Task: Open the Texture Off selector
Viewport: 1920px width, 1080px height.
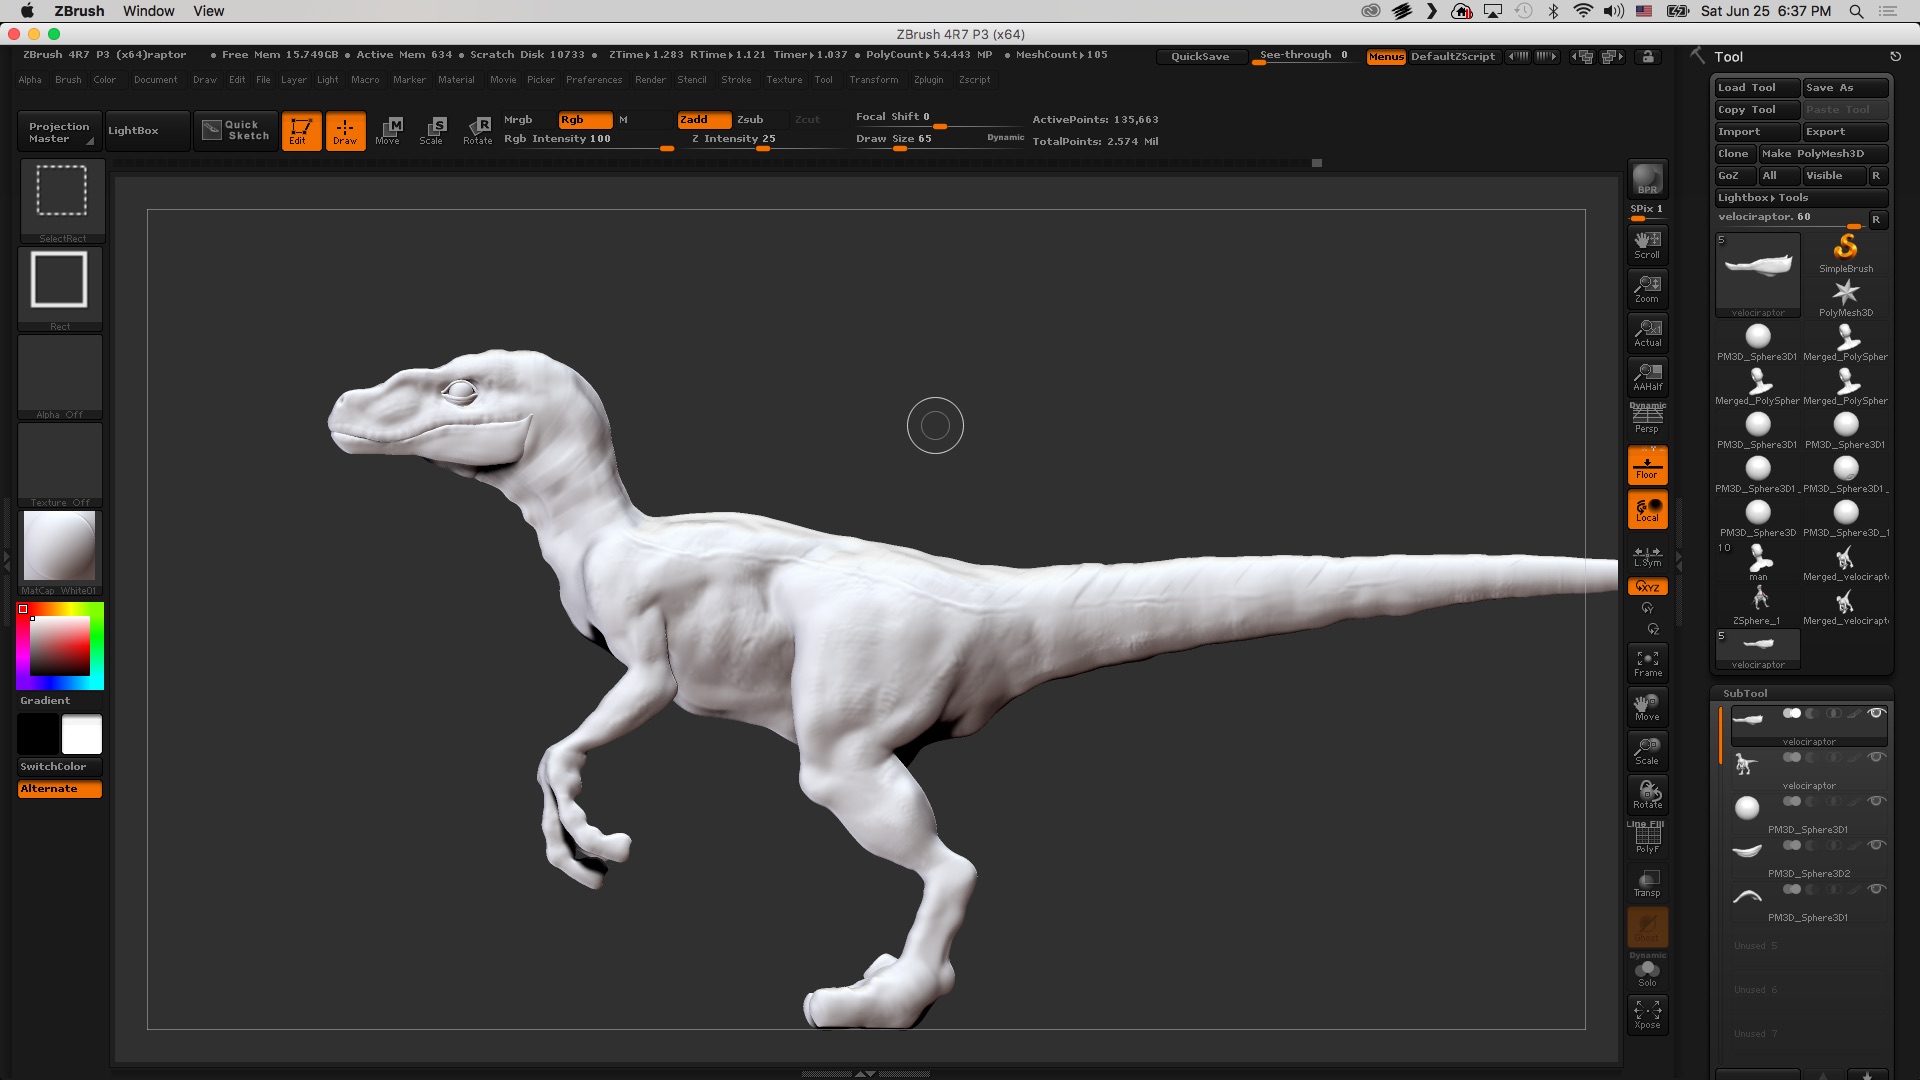Action: pos(60,464)
